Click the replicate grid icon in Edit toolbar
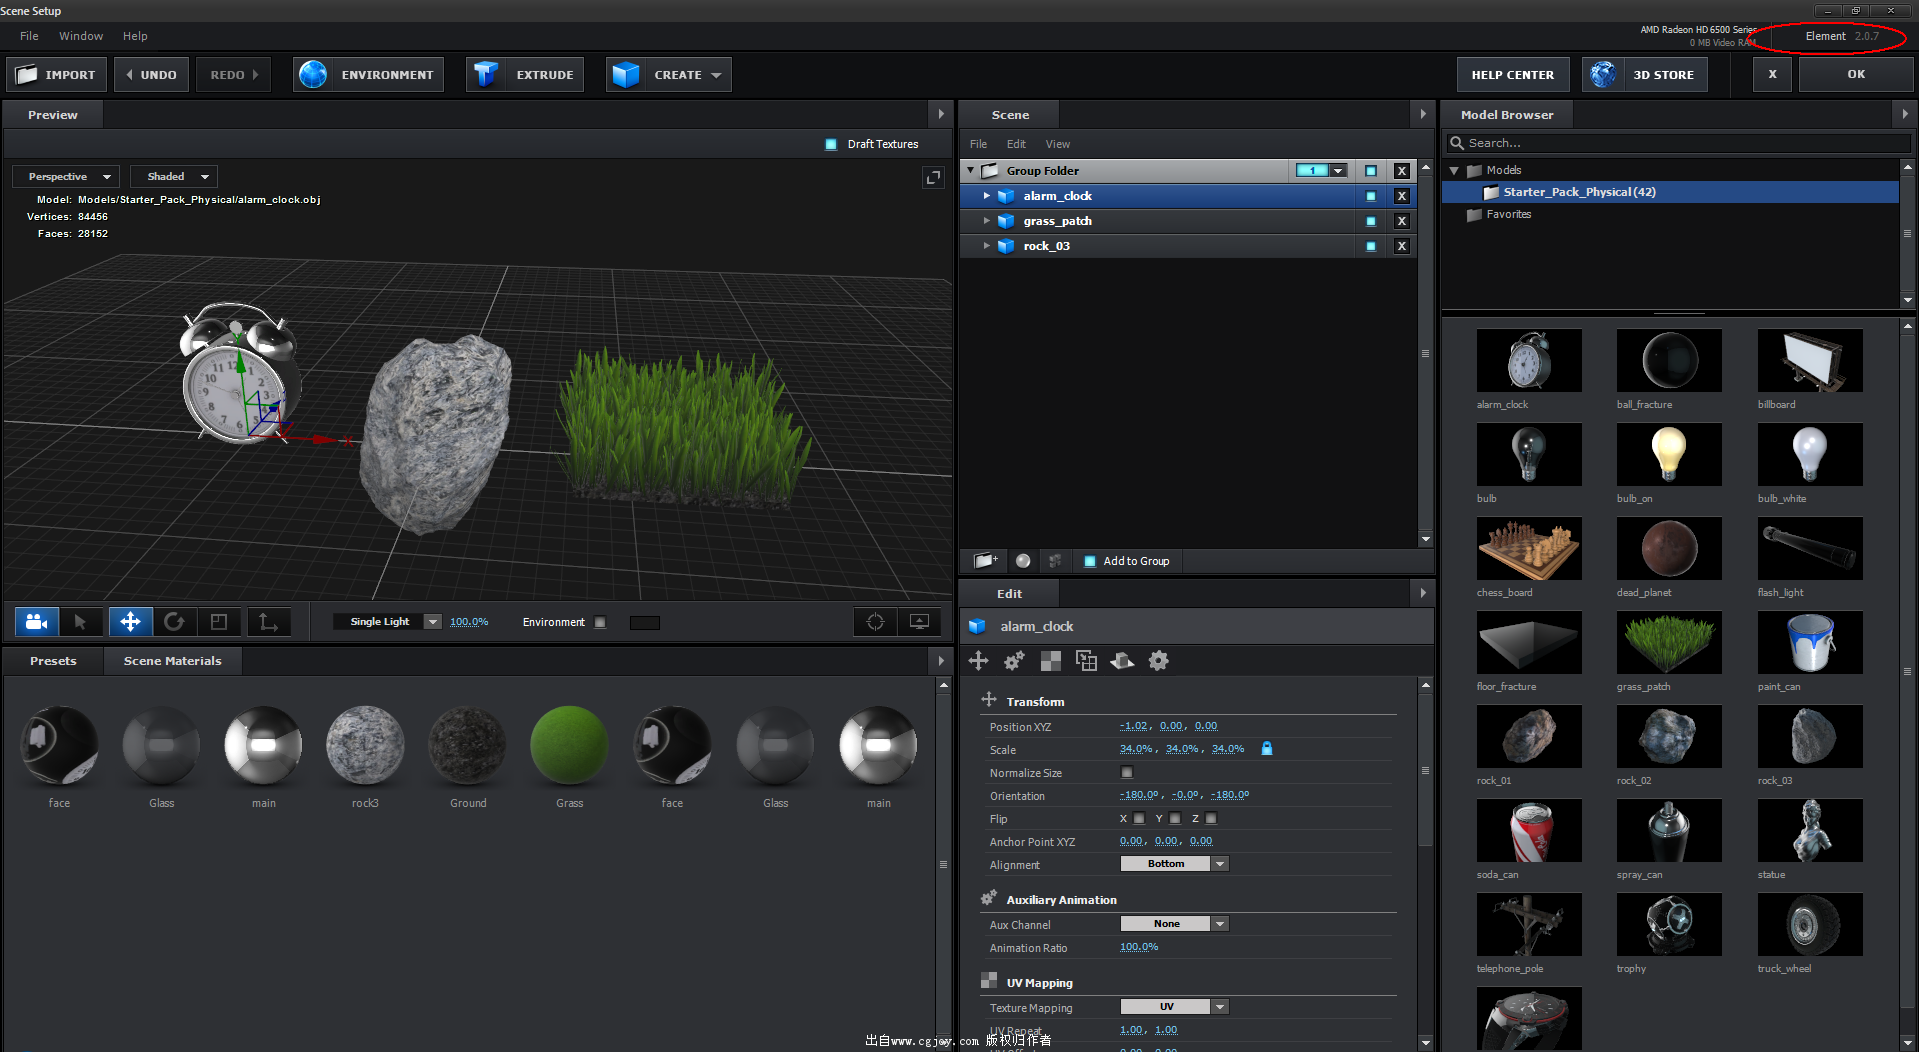Screen dimensions: 1919x1052 (1086, 660)
